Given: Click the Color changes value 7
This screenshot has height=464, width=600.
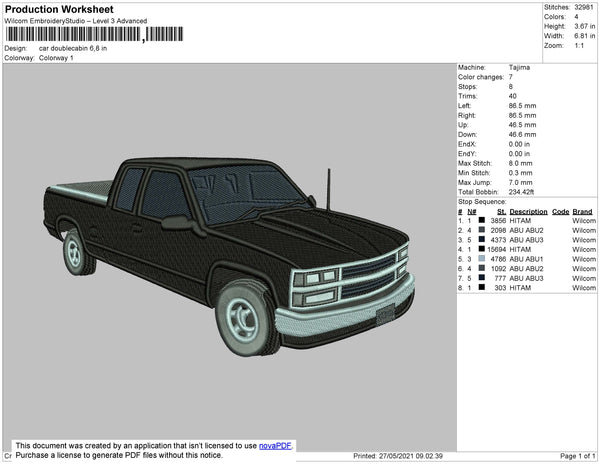Looking at the screenshot, I should click(x=511, y=77).
